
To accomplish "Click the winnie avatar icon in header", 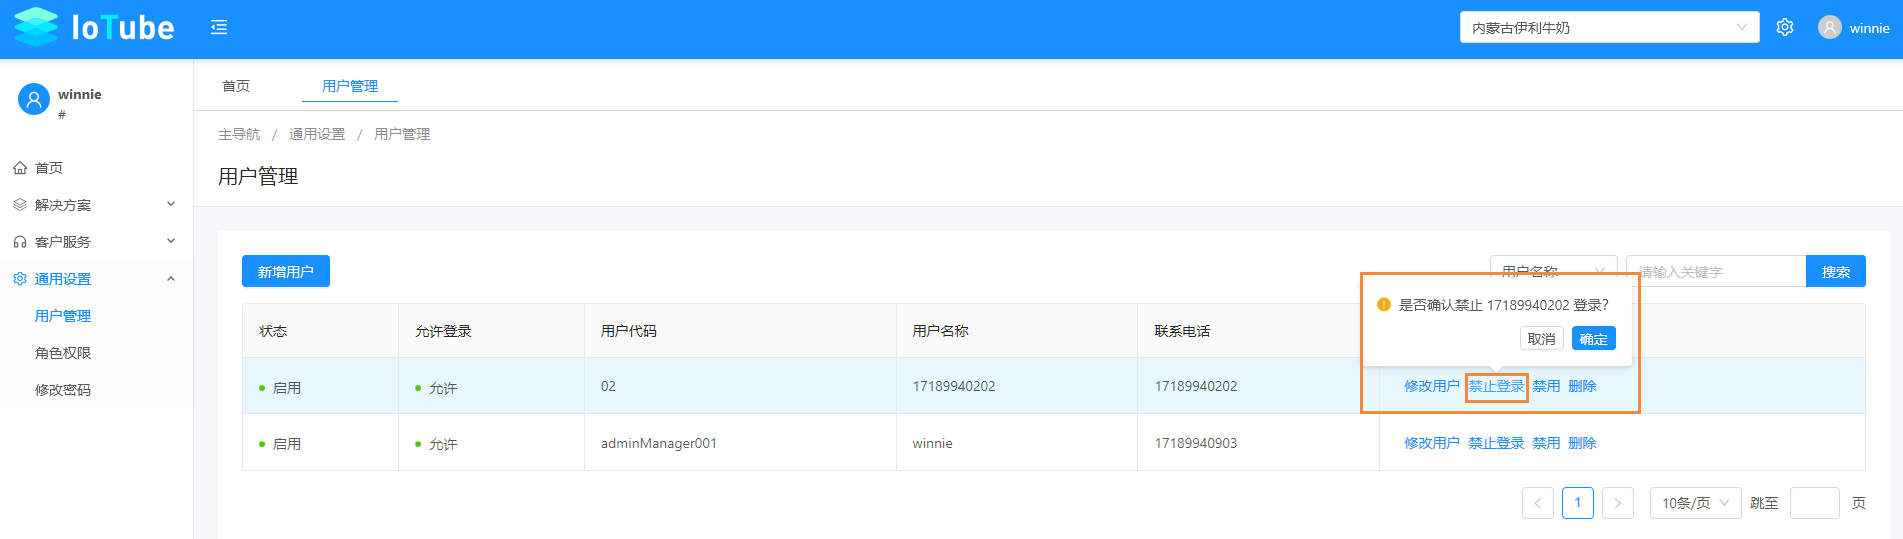I will pyautogui.click(x=1830, y=28).
